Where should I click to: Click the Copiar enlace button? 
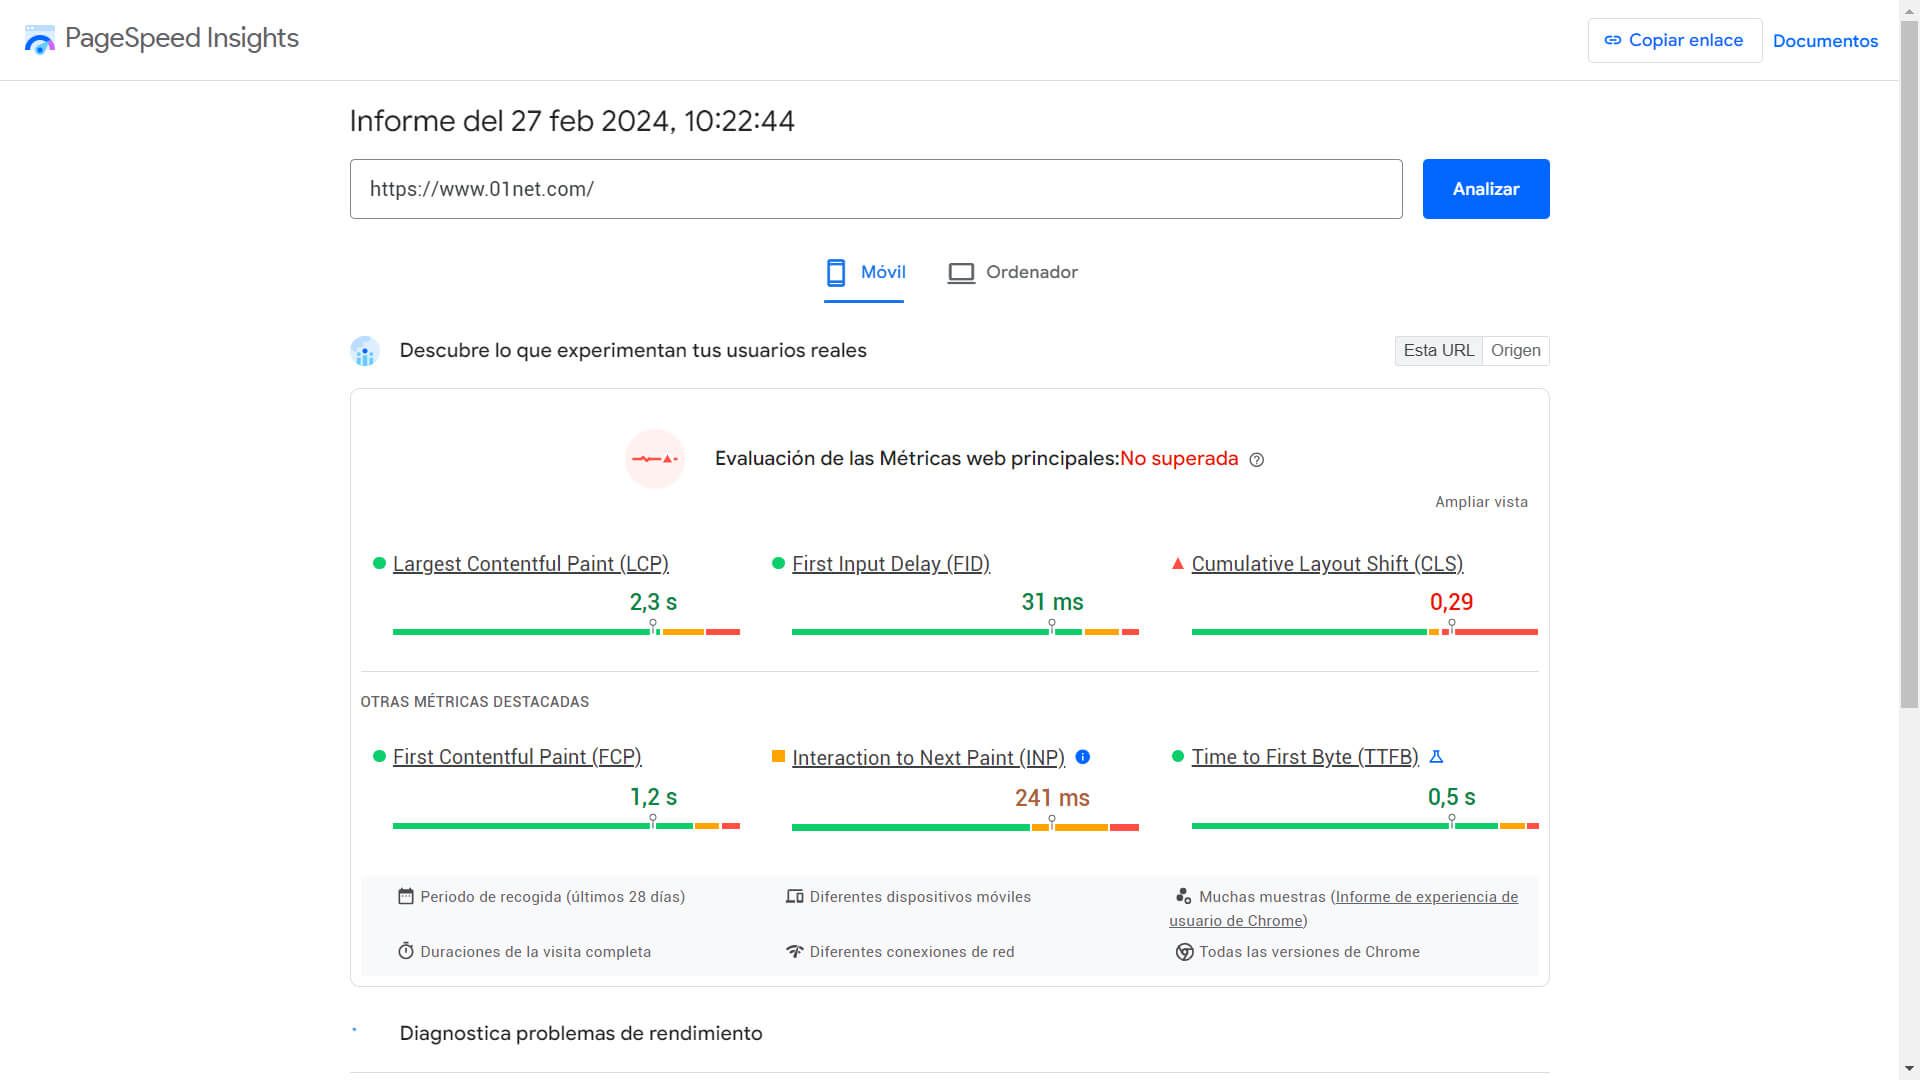(1675, 40)
